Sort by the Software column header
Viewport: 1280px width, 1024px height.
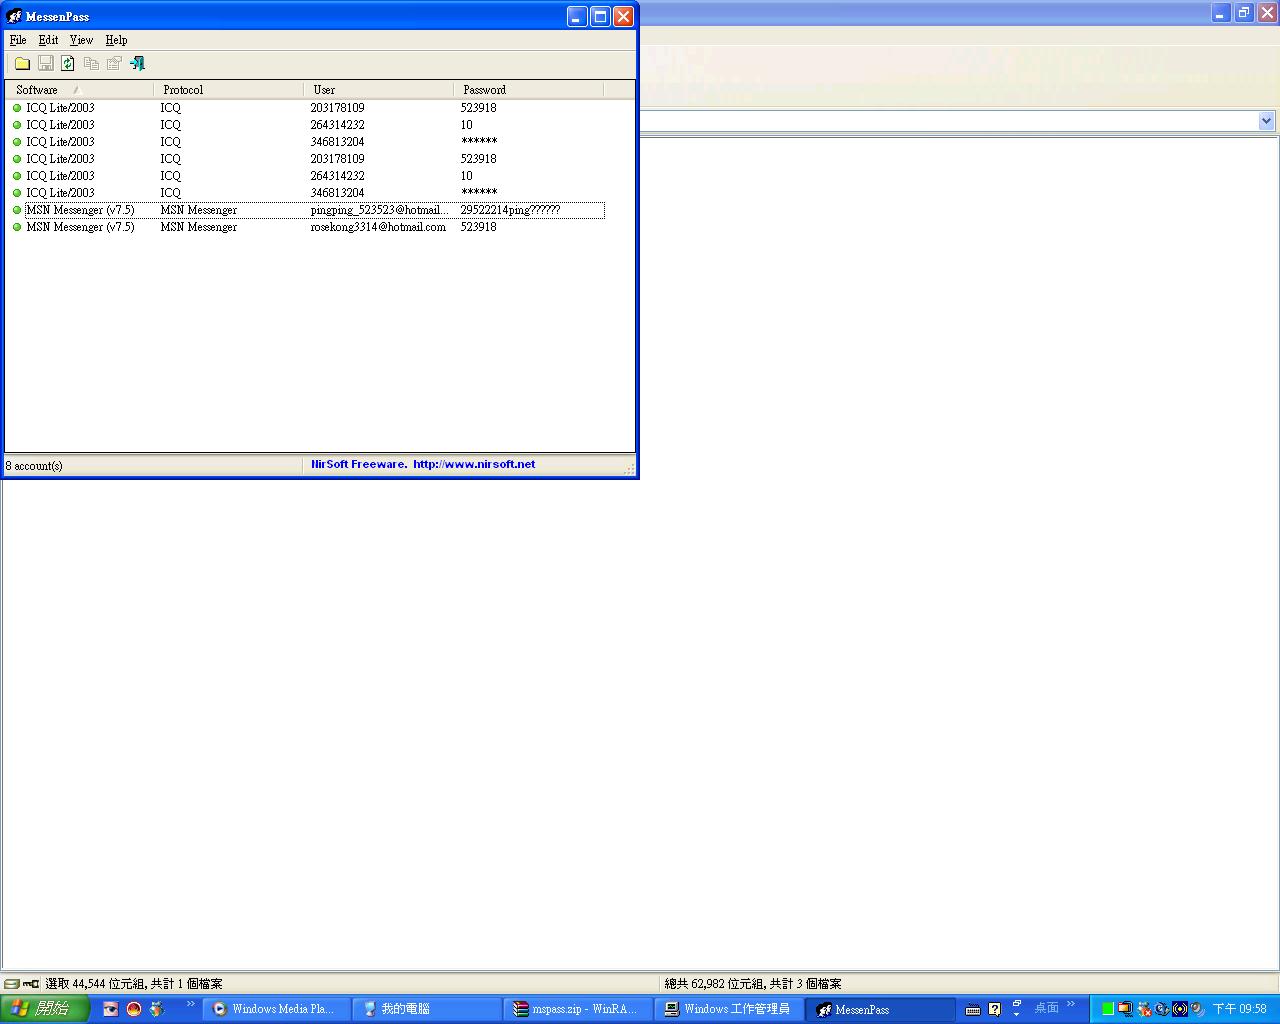coord(79,90)
